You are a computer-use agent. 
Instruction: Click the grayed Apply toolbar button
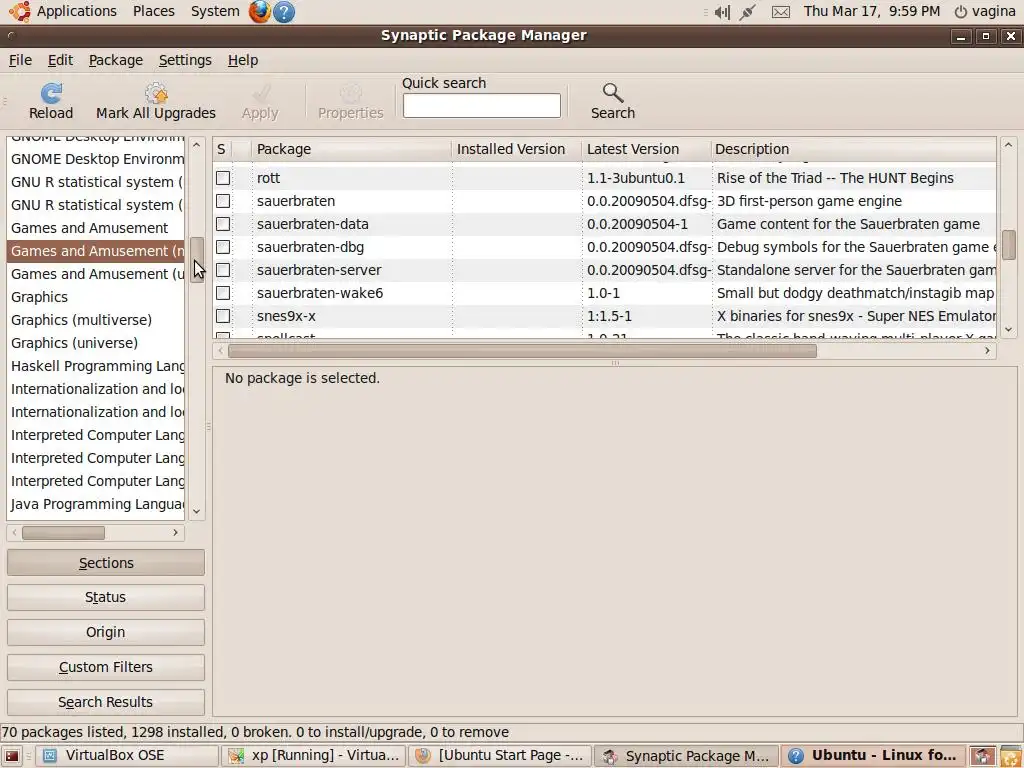pyautogui.click(x=260, y=102)
